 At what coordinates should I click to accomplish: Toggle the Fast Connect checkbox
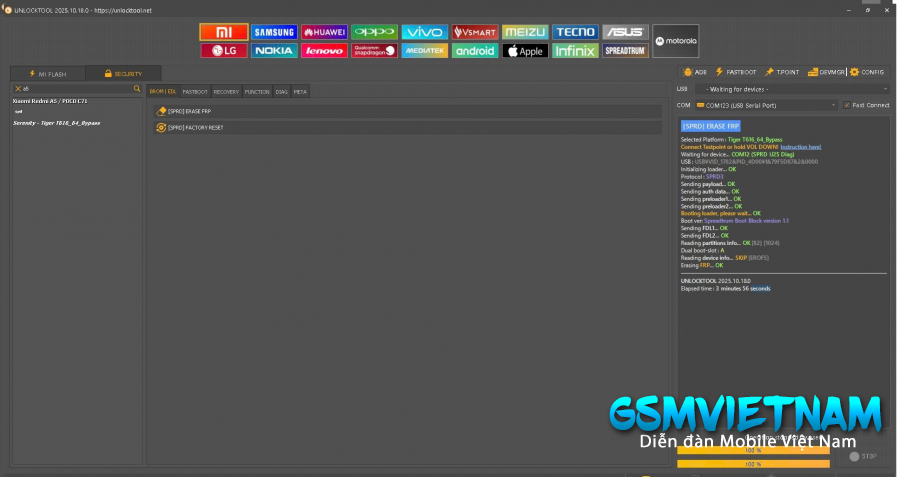(846, 105)
